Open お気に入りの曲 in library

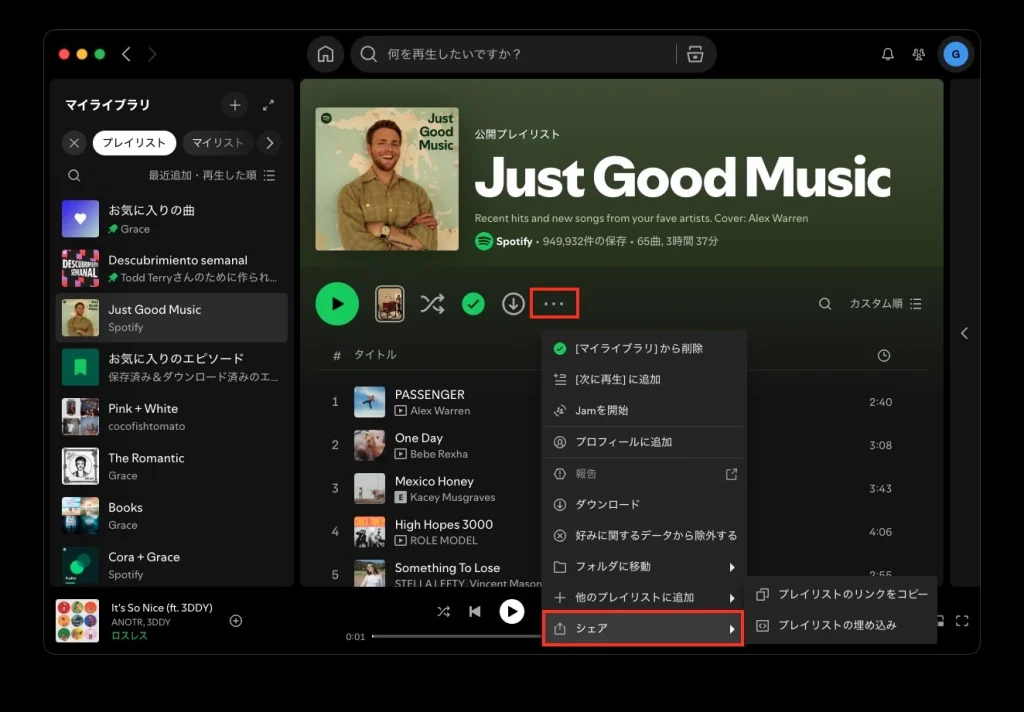[x=172, y=219]
